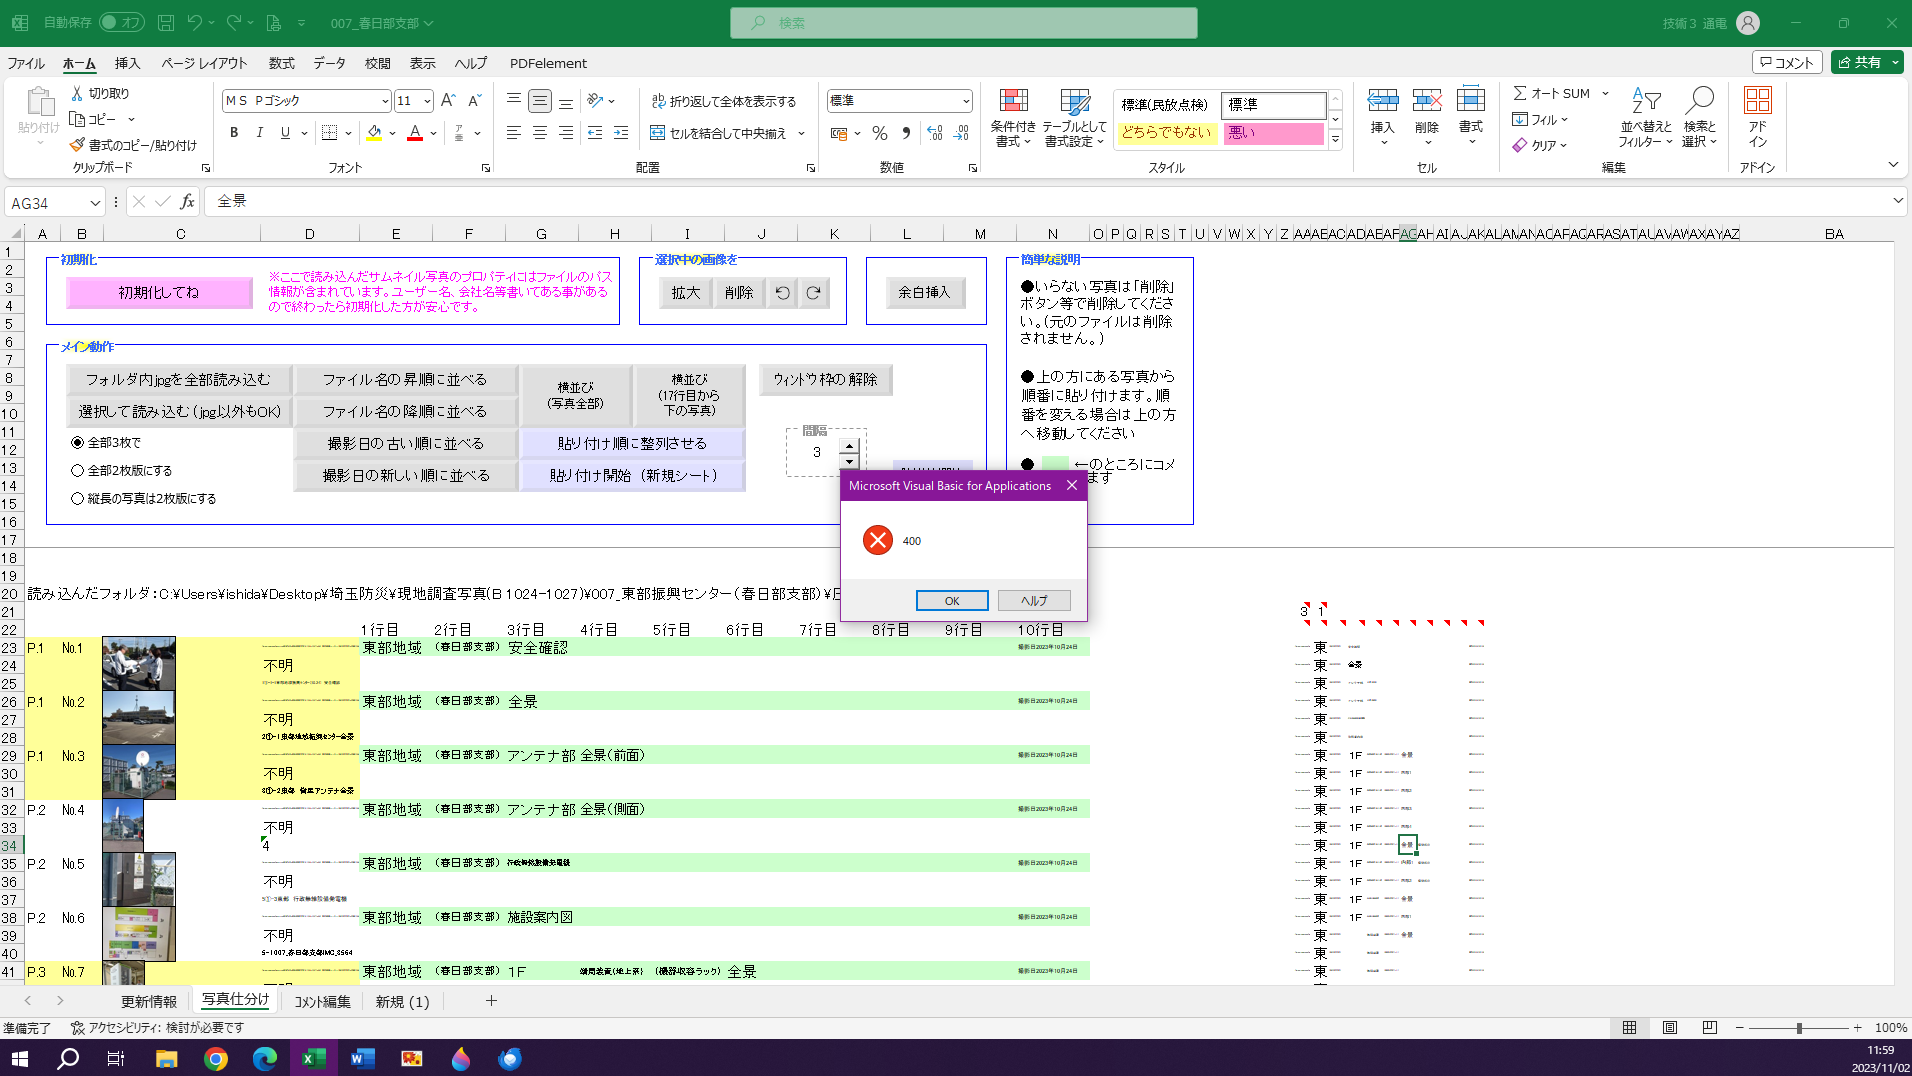Viewport: 1912px width, 1076px height.
Task: Open the ページ レイアウト ribbon tab
Action: pyautogui.click(x=204, y=63)
